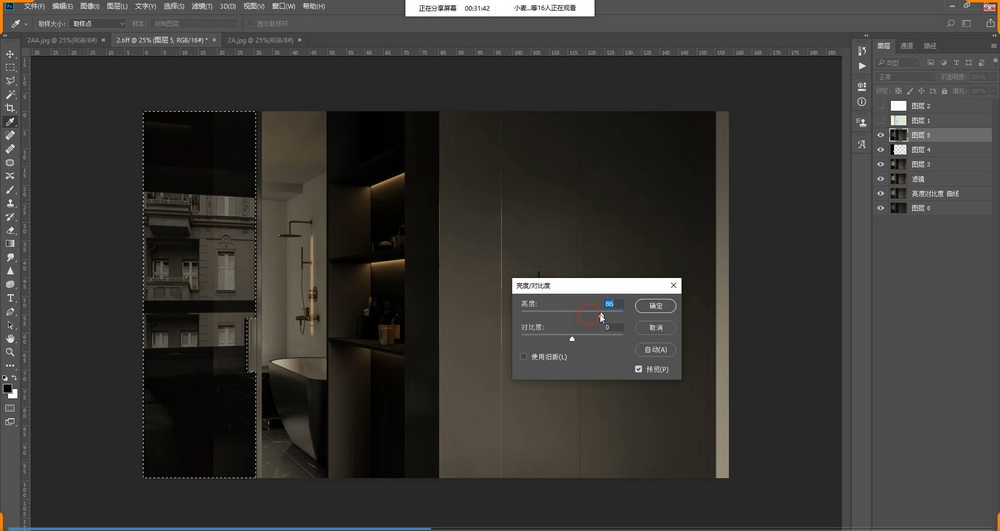Image resolution: width=1000 pixels, height=531 pixels.
Task: Click the 自动 (Auto) button
Action: click(655, 349)
